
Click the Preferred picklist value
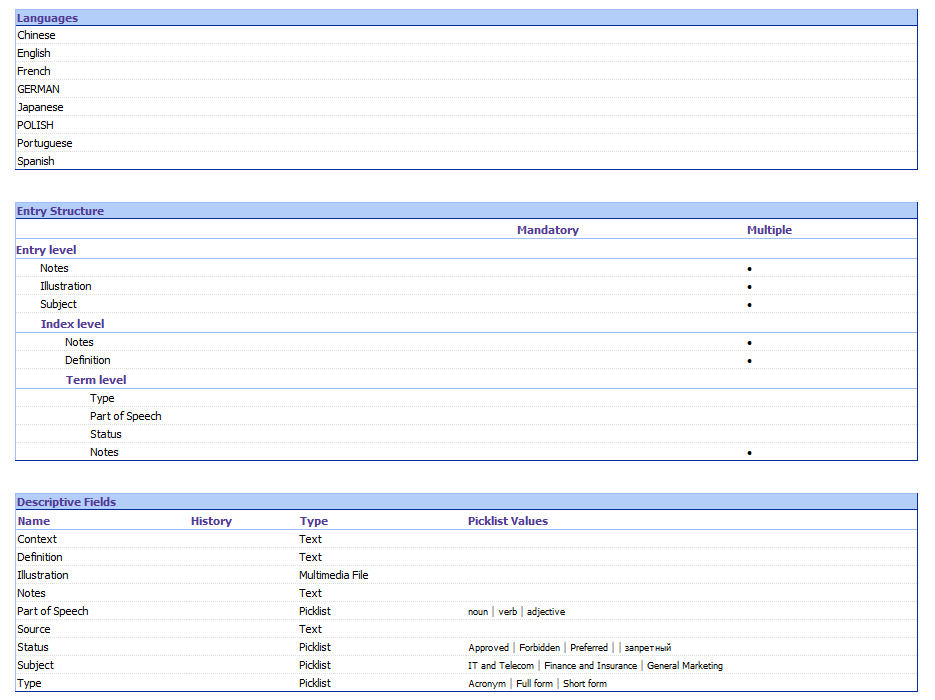589,648
